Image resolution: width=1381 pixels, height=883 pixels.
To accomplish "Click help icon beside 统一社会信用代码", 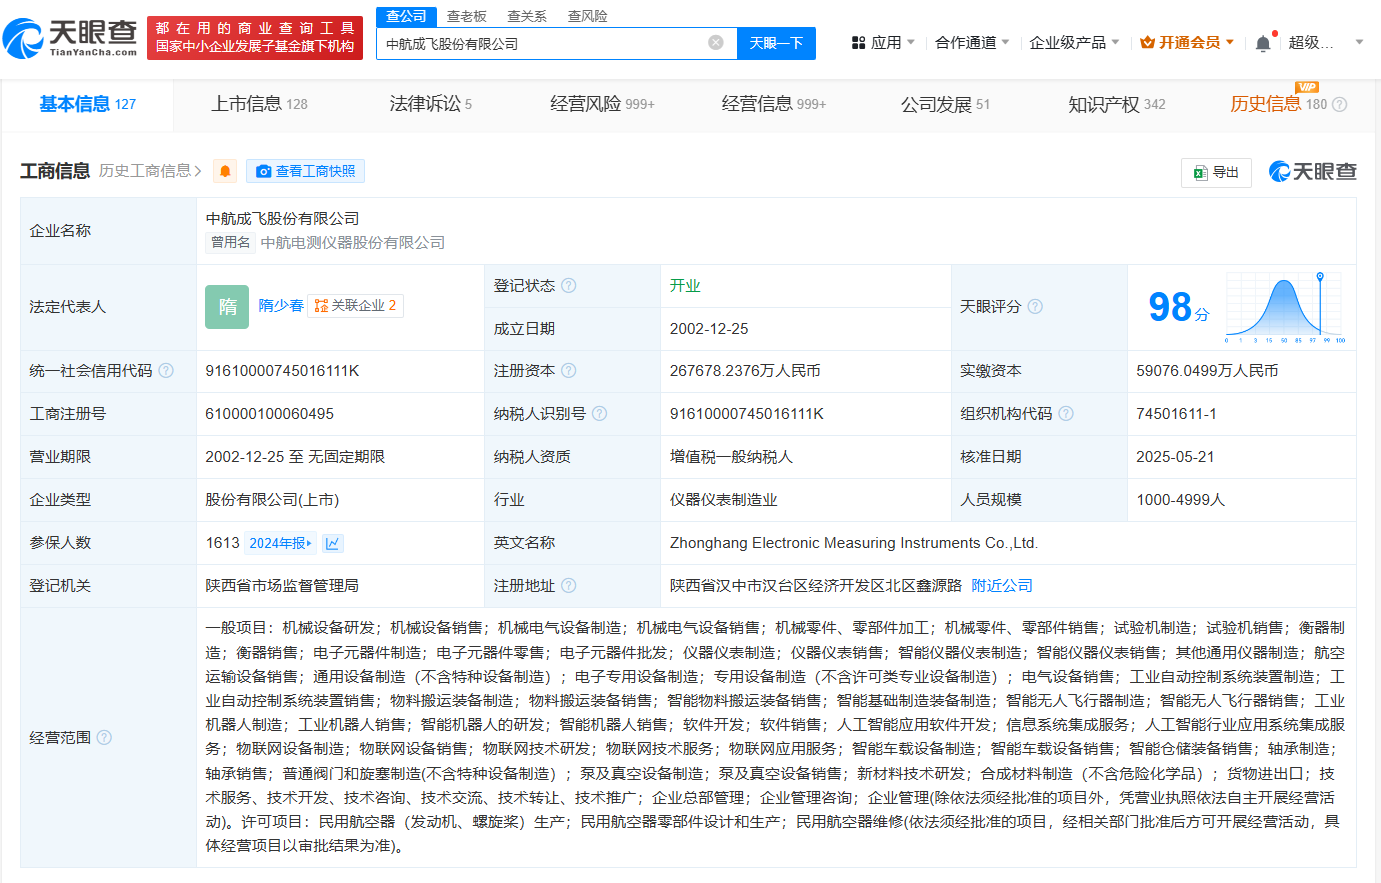I will (x=166, y=371).
